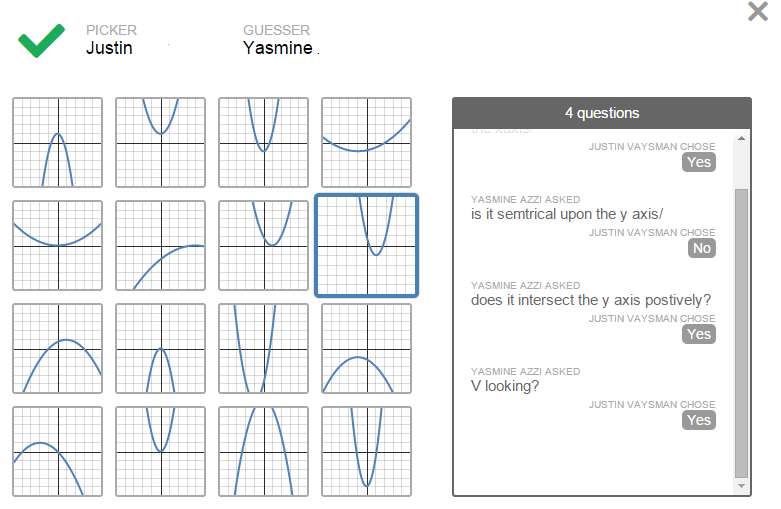781x509 pixels.
Task: Select the first graph card in top row
Action: pyautogui.click(x=57, y=142)
